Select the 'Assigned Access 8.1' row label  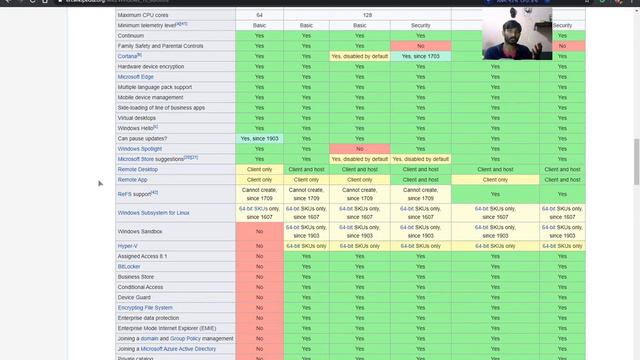coord(142,256)
